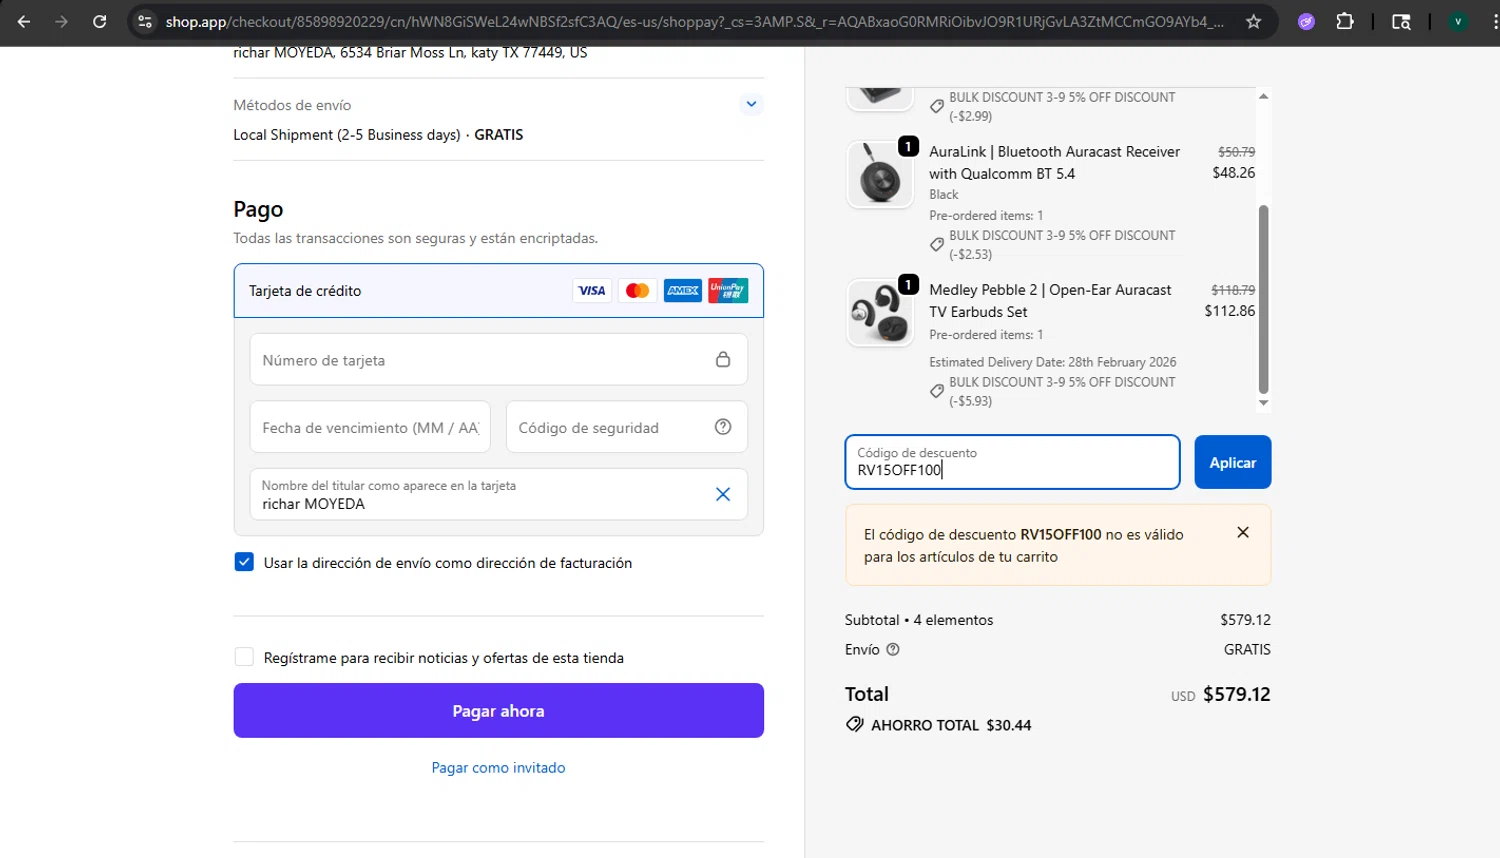1500x858 pixels.
Task: Open the purple browser extension icon
Action: click(x=1306, y=21)
